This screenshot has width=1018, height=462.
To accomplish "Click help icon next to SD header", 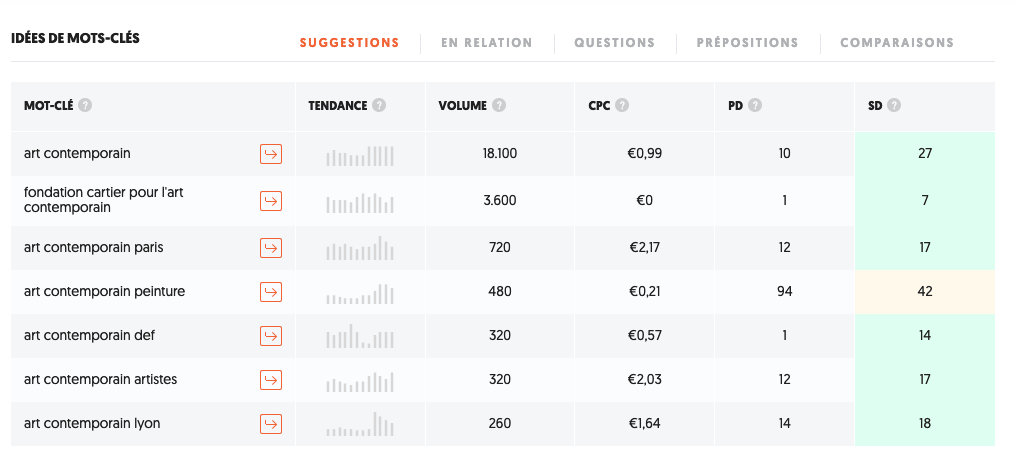I will 894,105.
